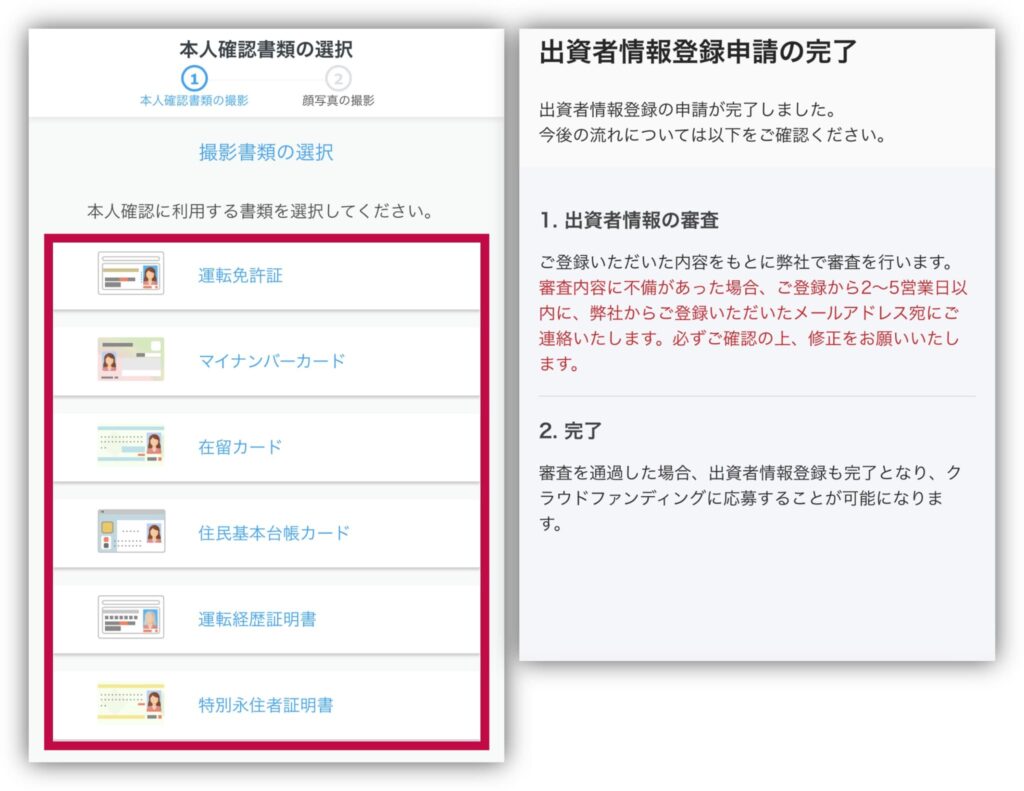
Task: Click the 出資者情報登録申請の完了 page title
Action: pyautogui.click(x=697, y=53)
